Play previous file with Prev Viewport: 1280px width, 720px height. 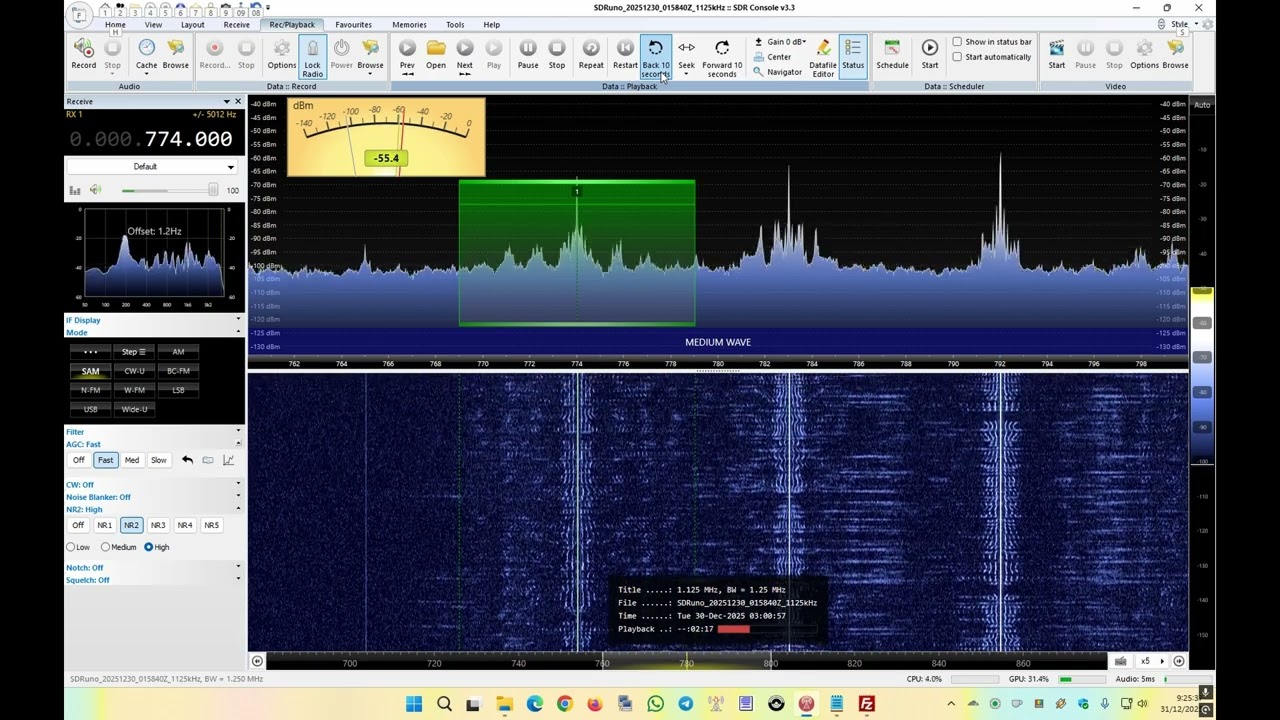click(x=407, y=55)
